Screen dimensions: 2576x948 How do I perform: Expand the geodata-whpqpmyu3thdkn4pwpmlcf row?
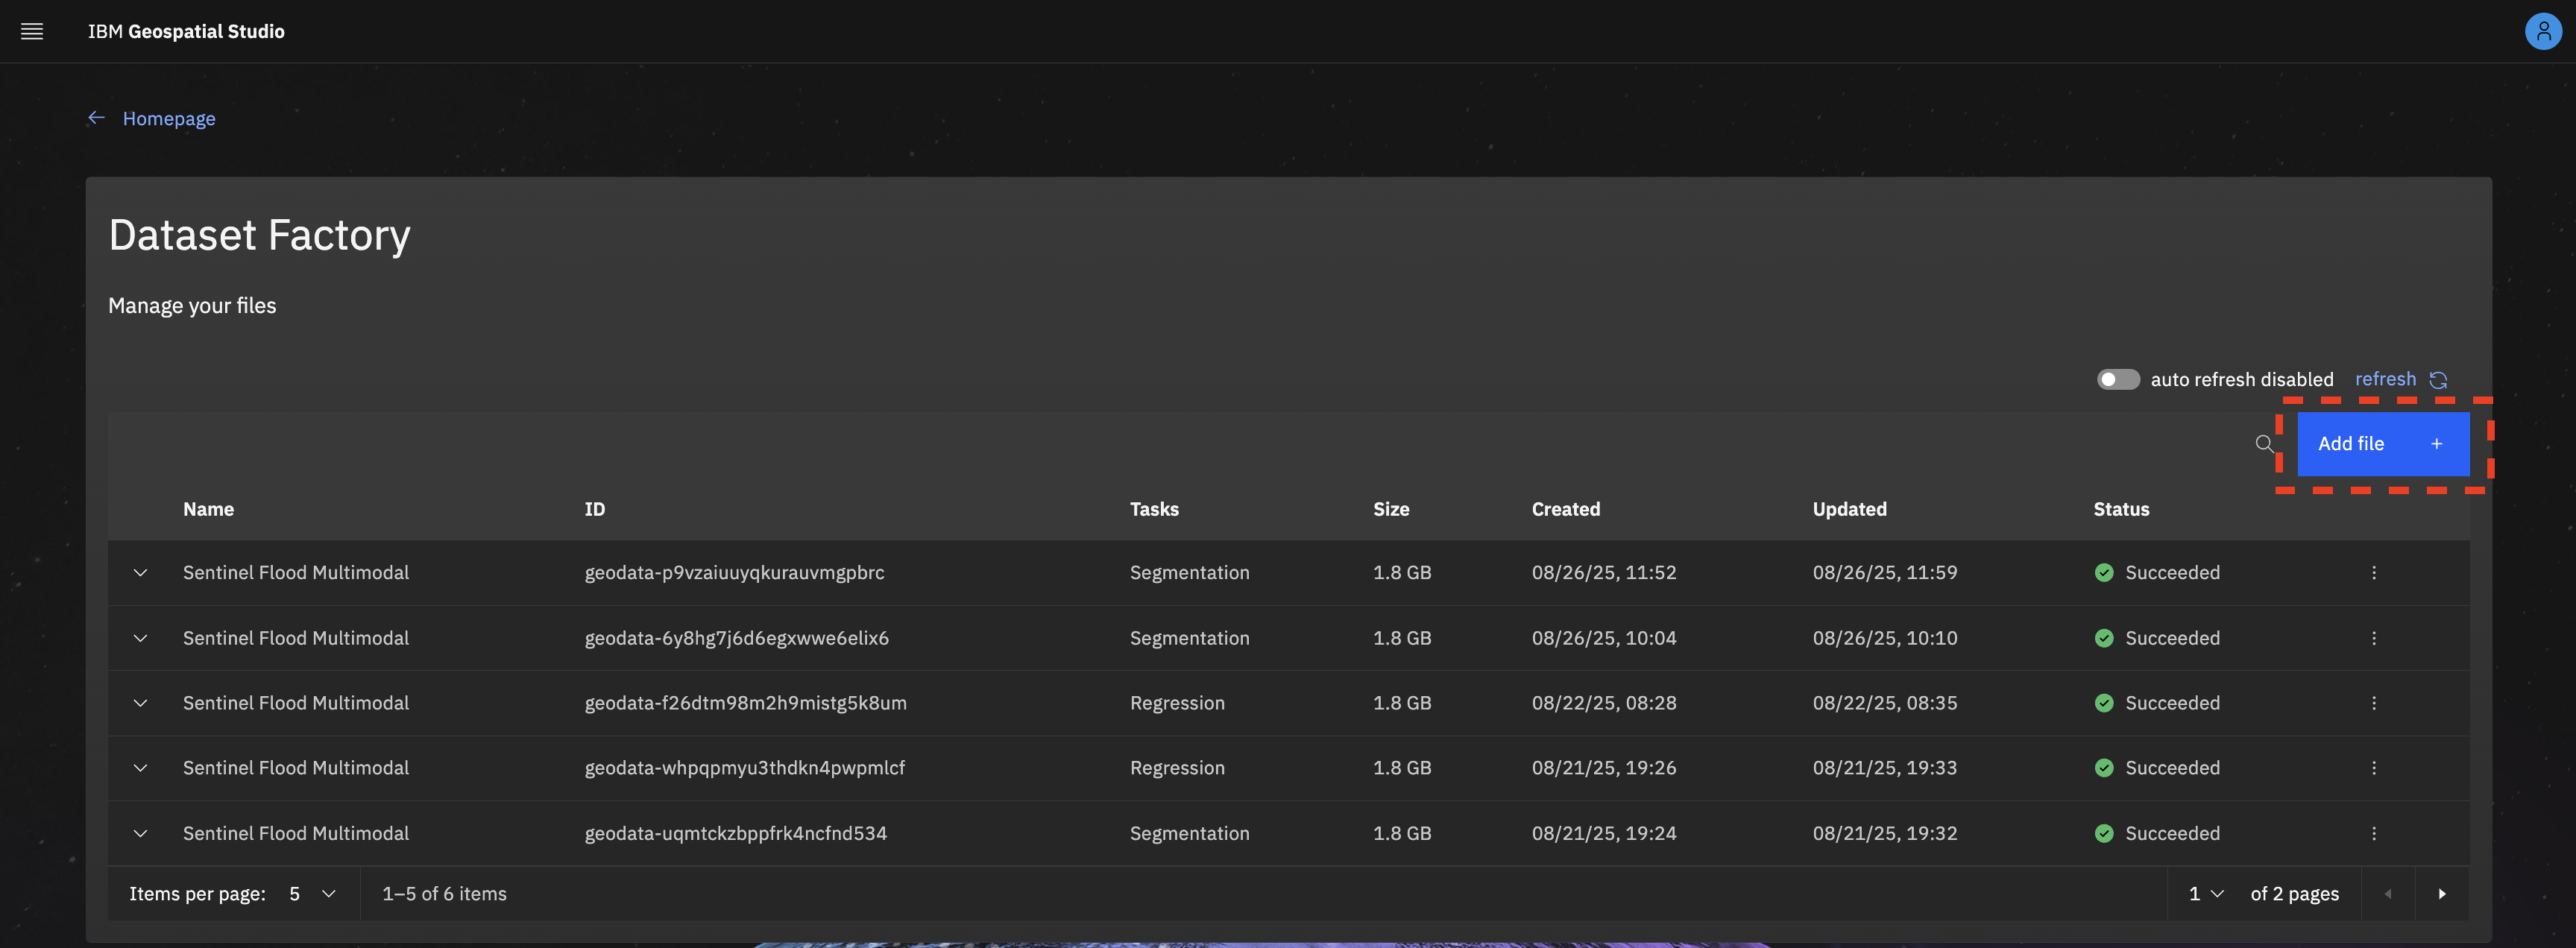tap(140, 768)
